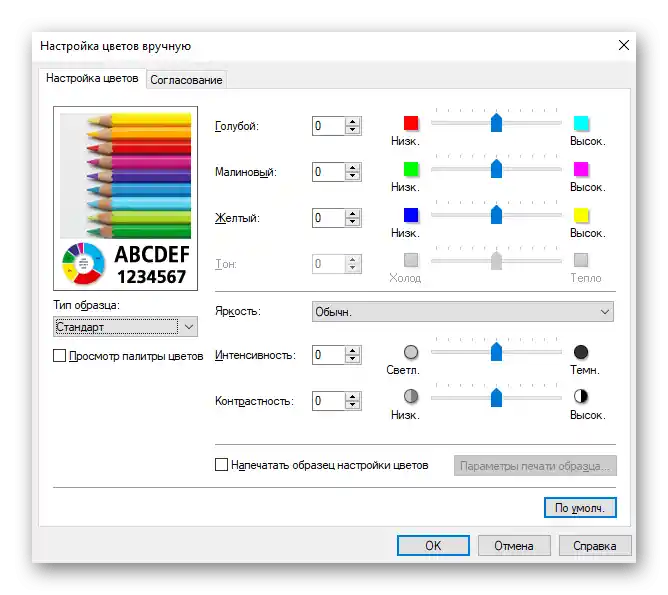Screen dimensions: 668x595
Task: Click the Малиновый slider thumb
Action: (496, 169)
